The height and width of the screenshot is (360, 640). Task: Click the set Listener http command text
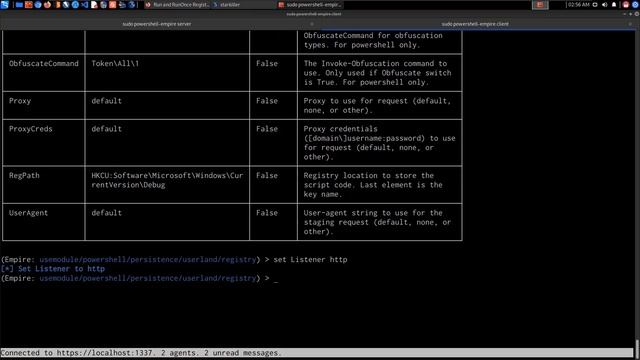click(310, 260)
